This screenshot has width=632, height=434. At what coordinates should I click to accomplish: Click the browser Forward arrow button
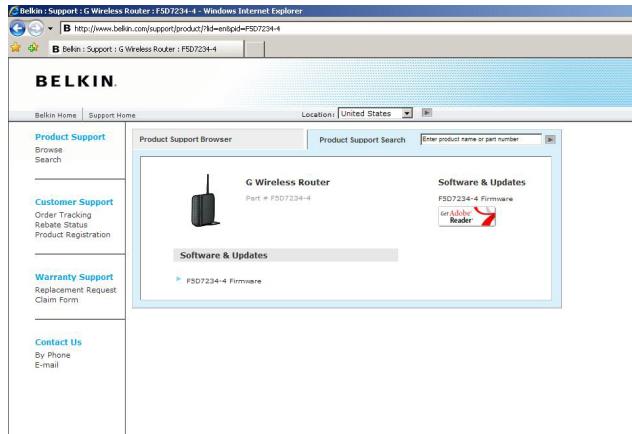tap(35, 29)
